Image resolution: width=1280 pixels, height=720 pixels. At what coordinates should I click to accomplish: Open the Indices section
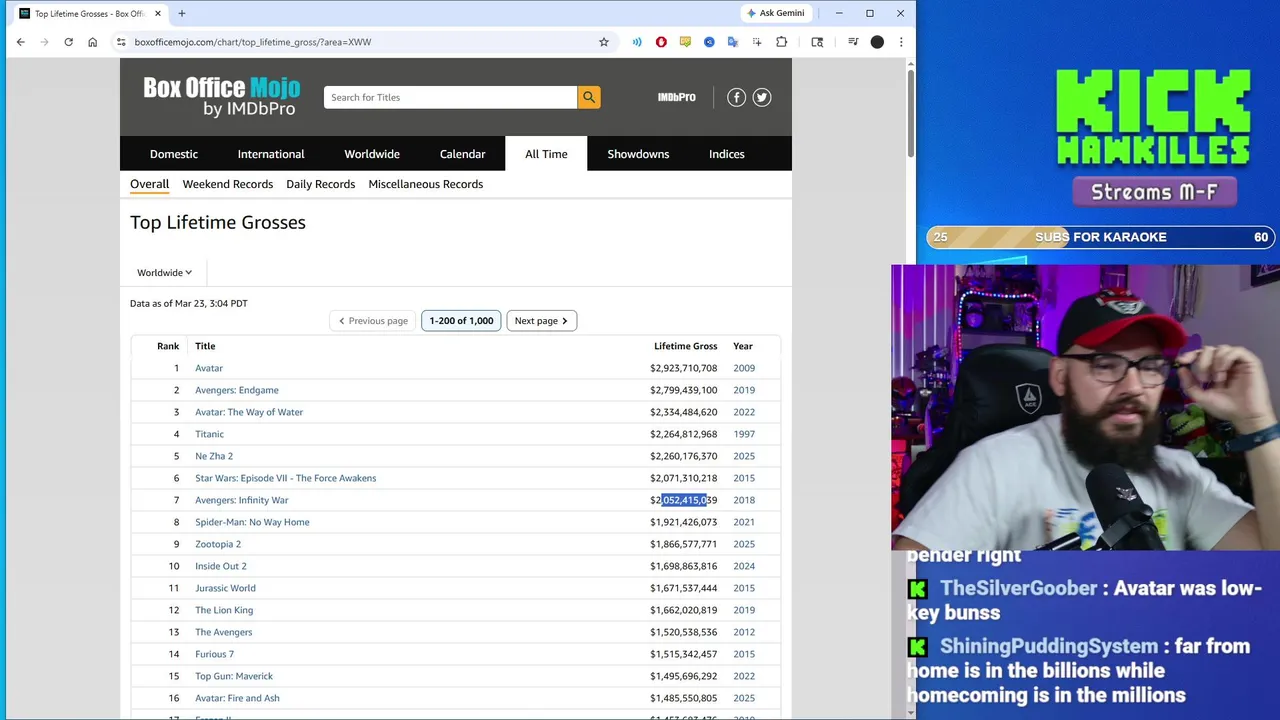(727, 154)
